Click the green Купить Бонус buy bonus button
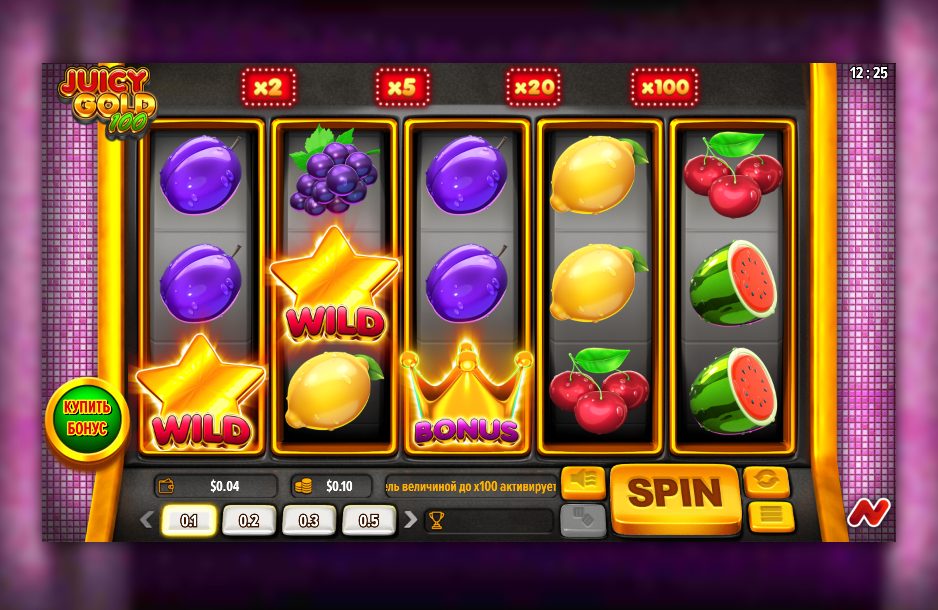 point(87,419)
